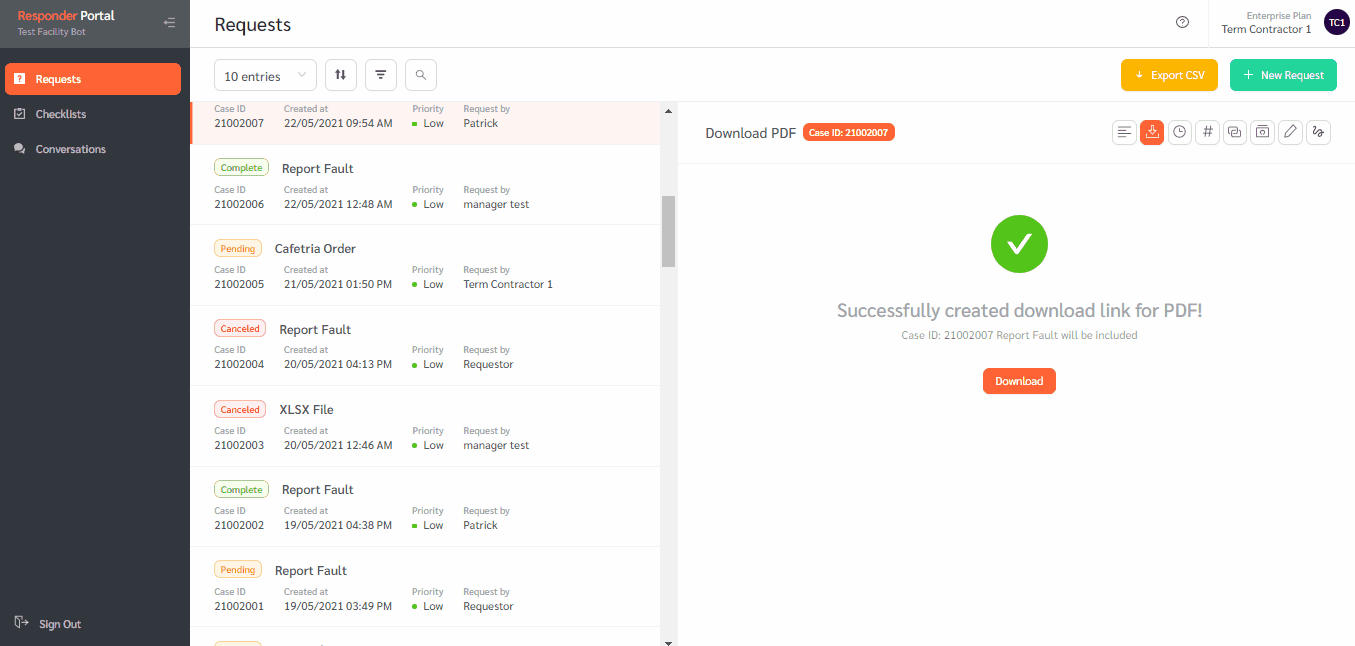Open the history clock icon

(1180, 132)
